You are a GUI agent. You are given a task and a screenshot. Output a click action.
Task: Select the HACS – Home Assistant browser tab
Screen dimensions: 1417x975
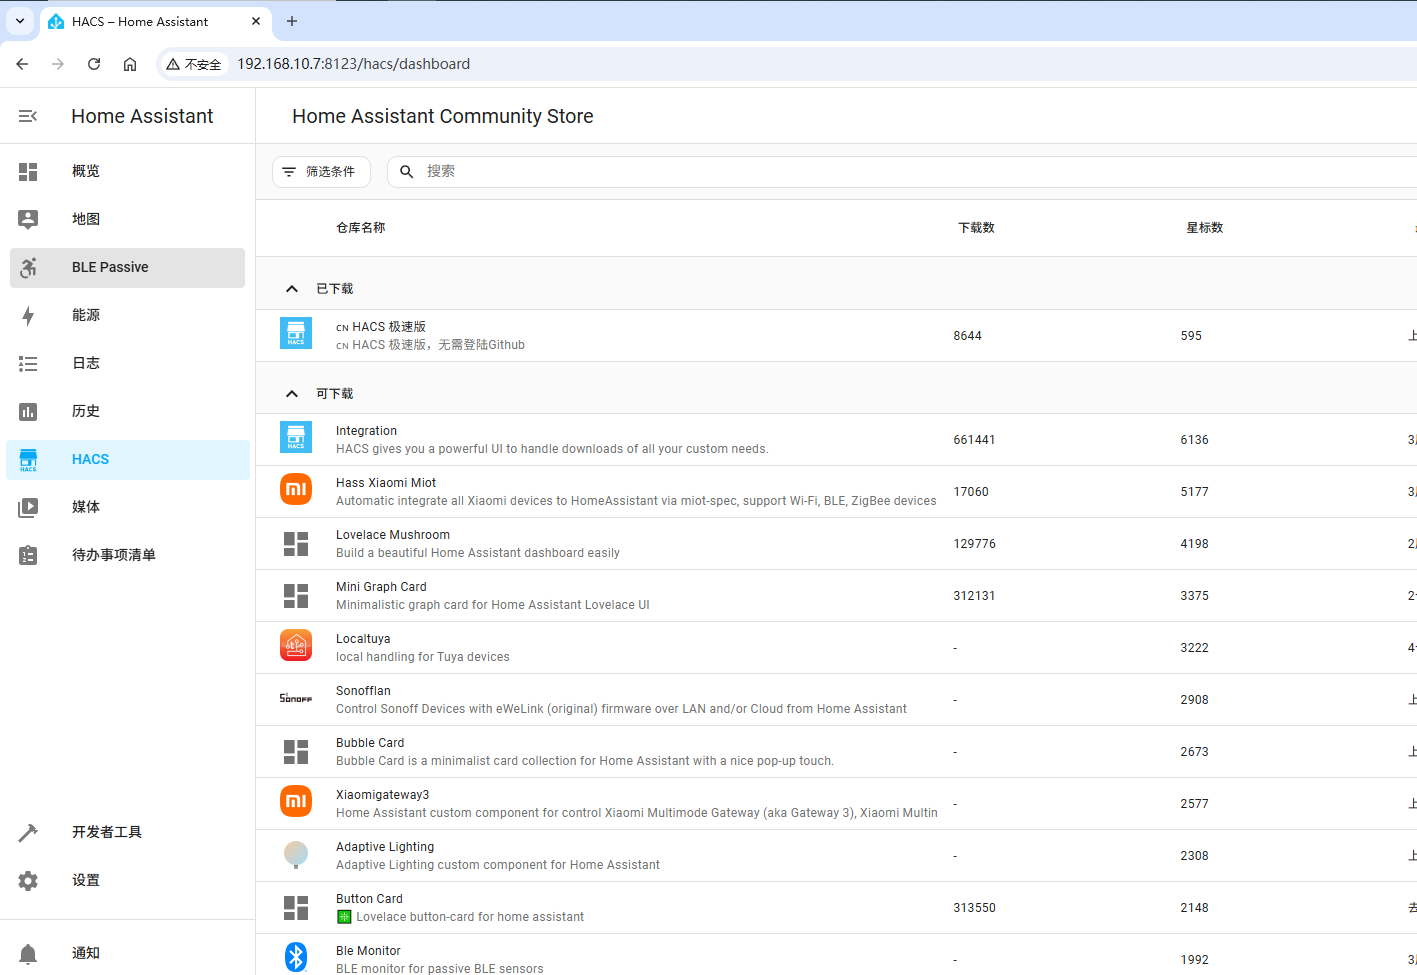[x=154, y=22]
